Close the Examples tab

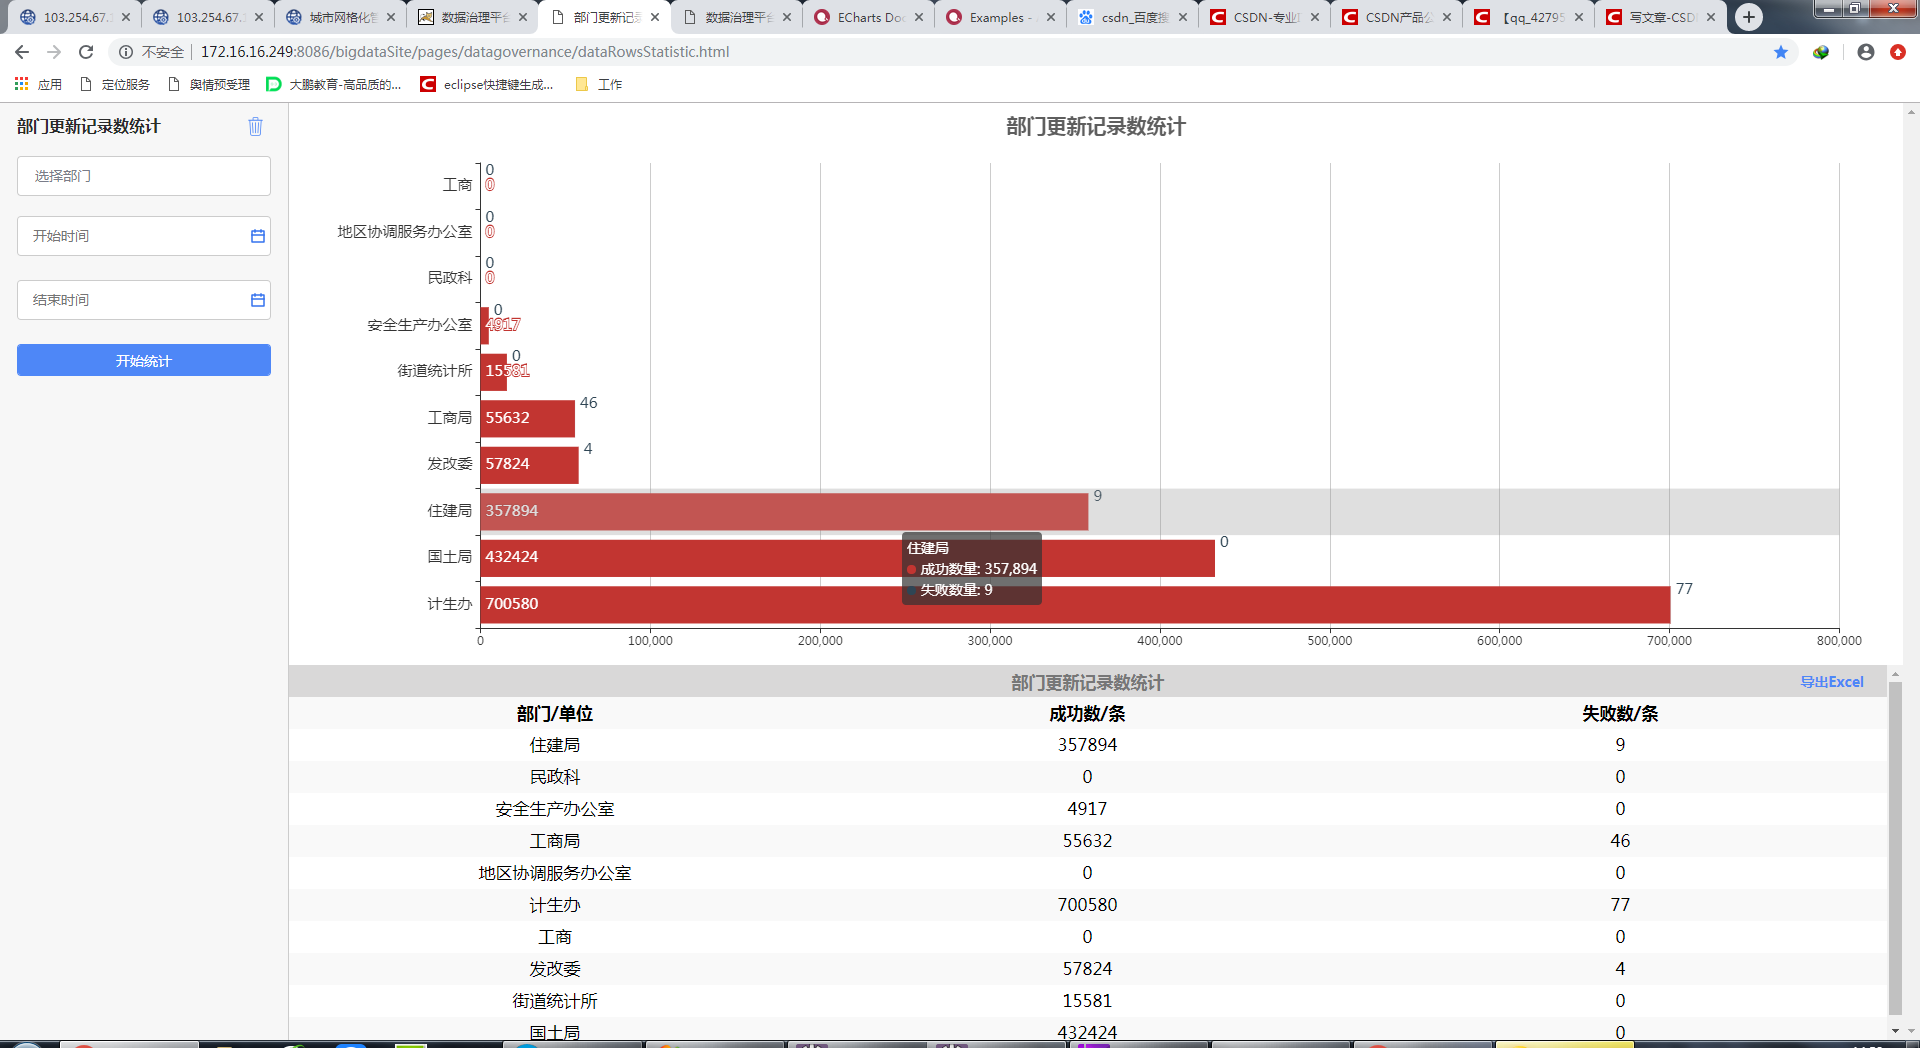point(1051,17)
